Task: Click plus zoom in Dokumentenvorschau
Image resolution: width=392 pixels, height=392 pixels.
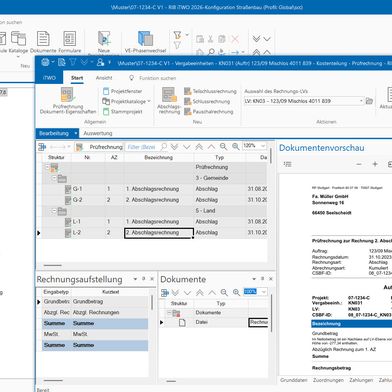Action: (x=375, y=164)
